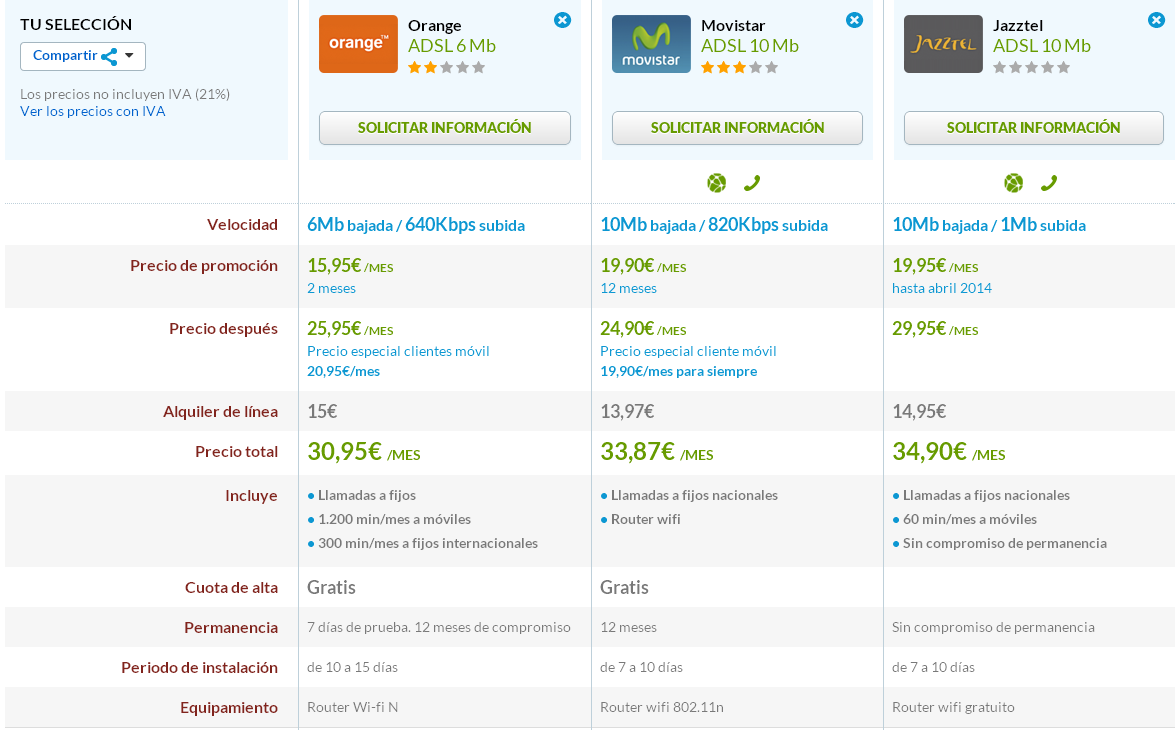Click the 'Precio después' row label
Viewport: 1175px width, 730px height.
pos(223,329)
